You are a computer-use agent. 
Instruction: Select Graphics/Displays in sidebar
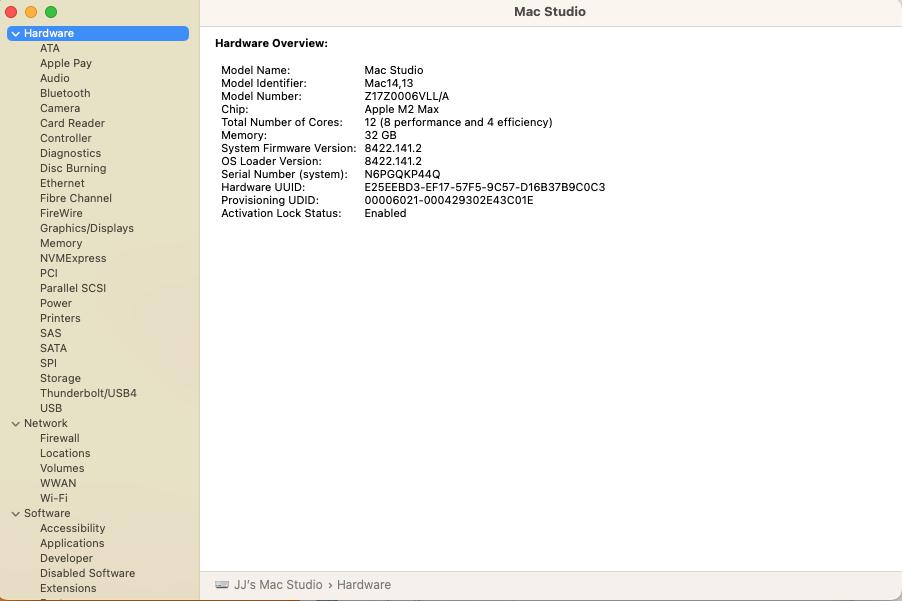[87, 228]
